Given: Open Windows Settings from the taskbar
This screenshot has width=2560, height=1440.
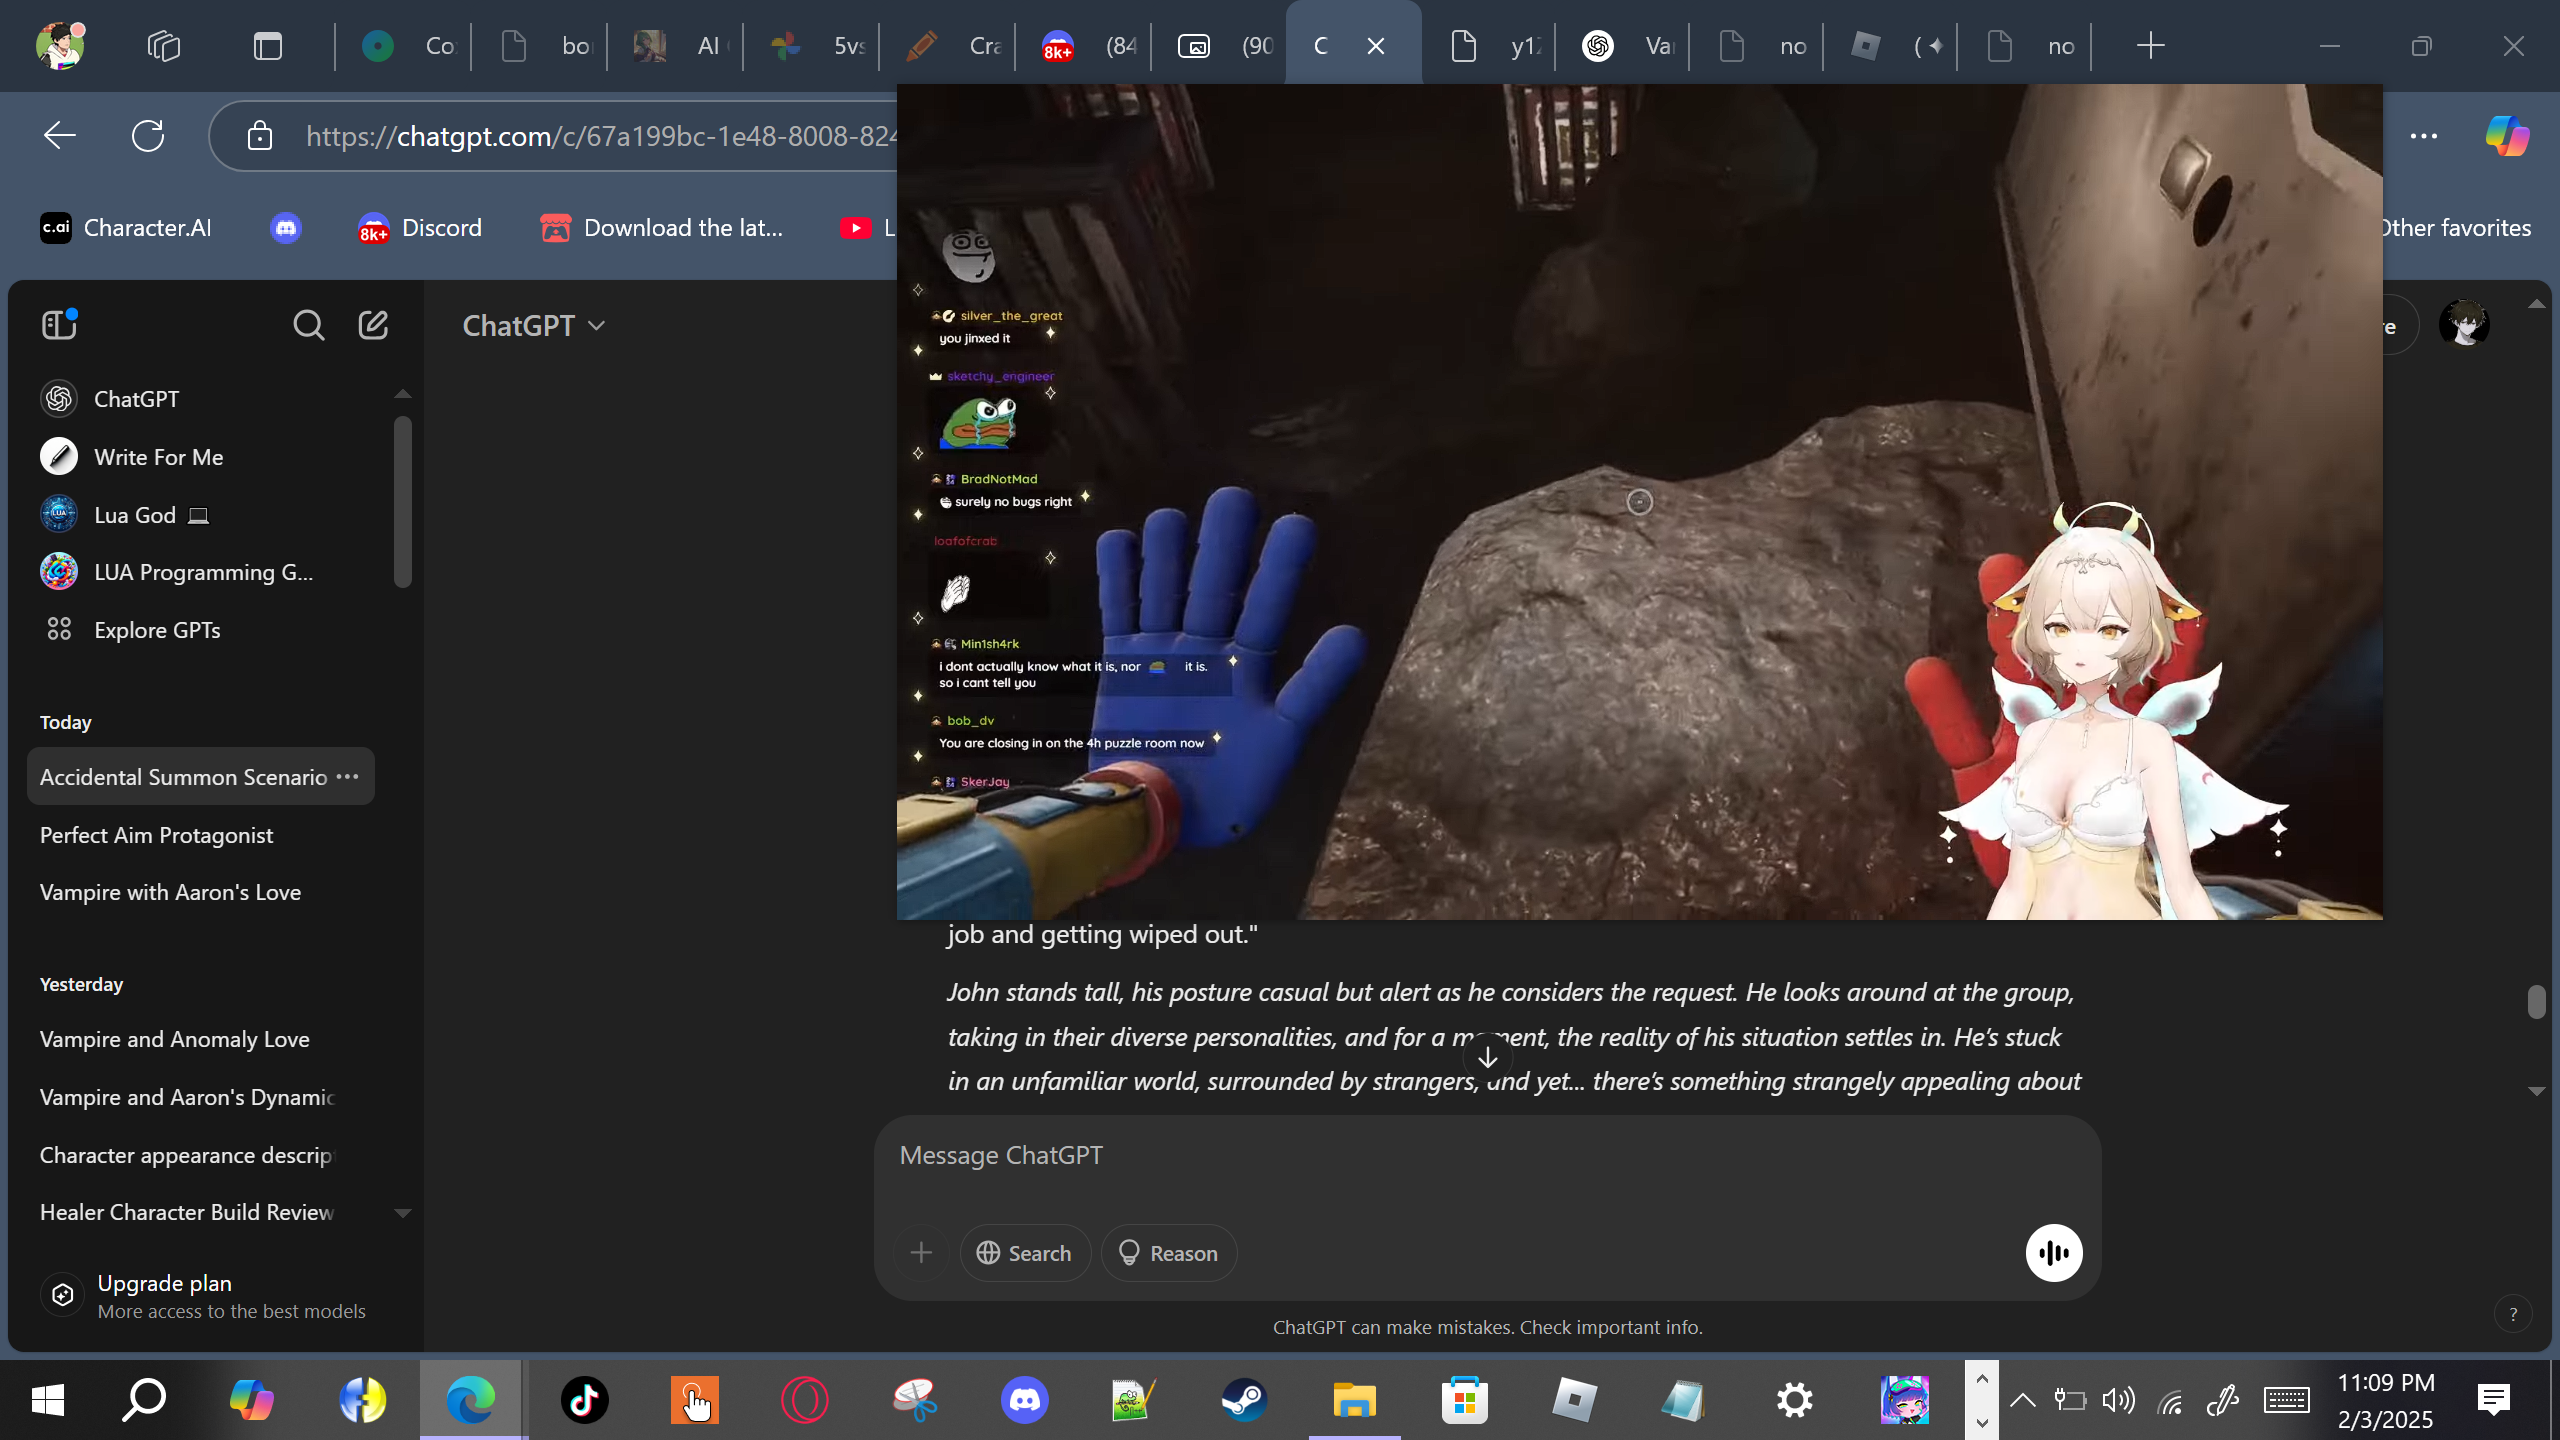Looking at the screenshot, I should (x=1794, y=1400).
